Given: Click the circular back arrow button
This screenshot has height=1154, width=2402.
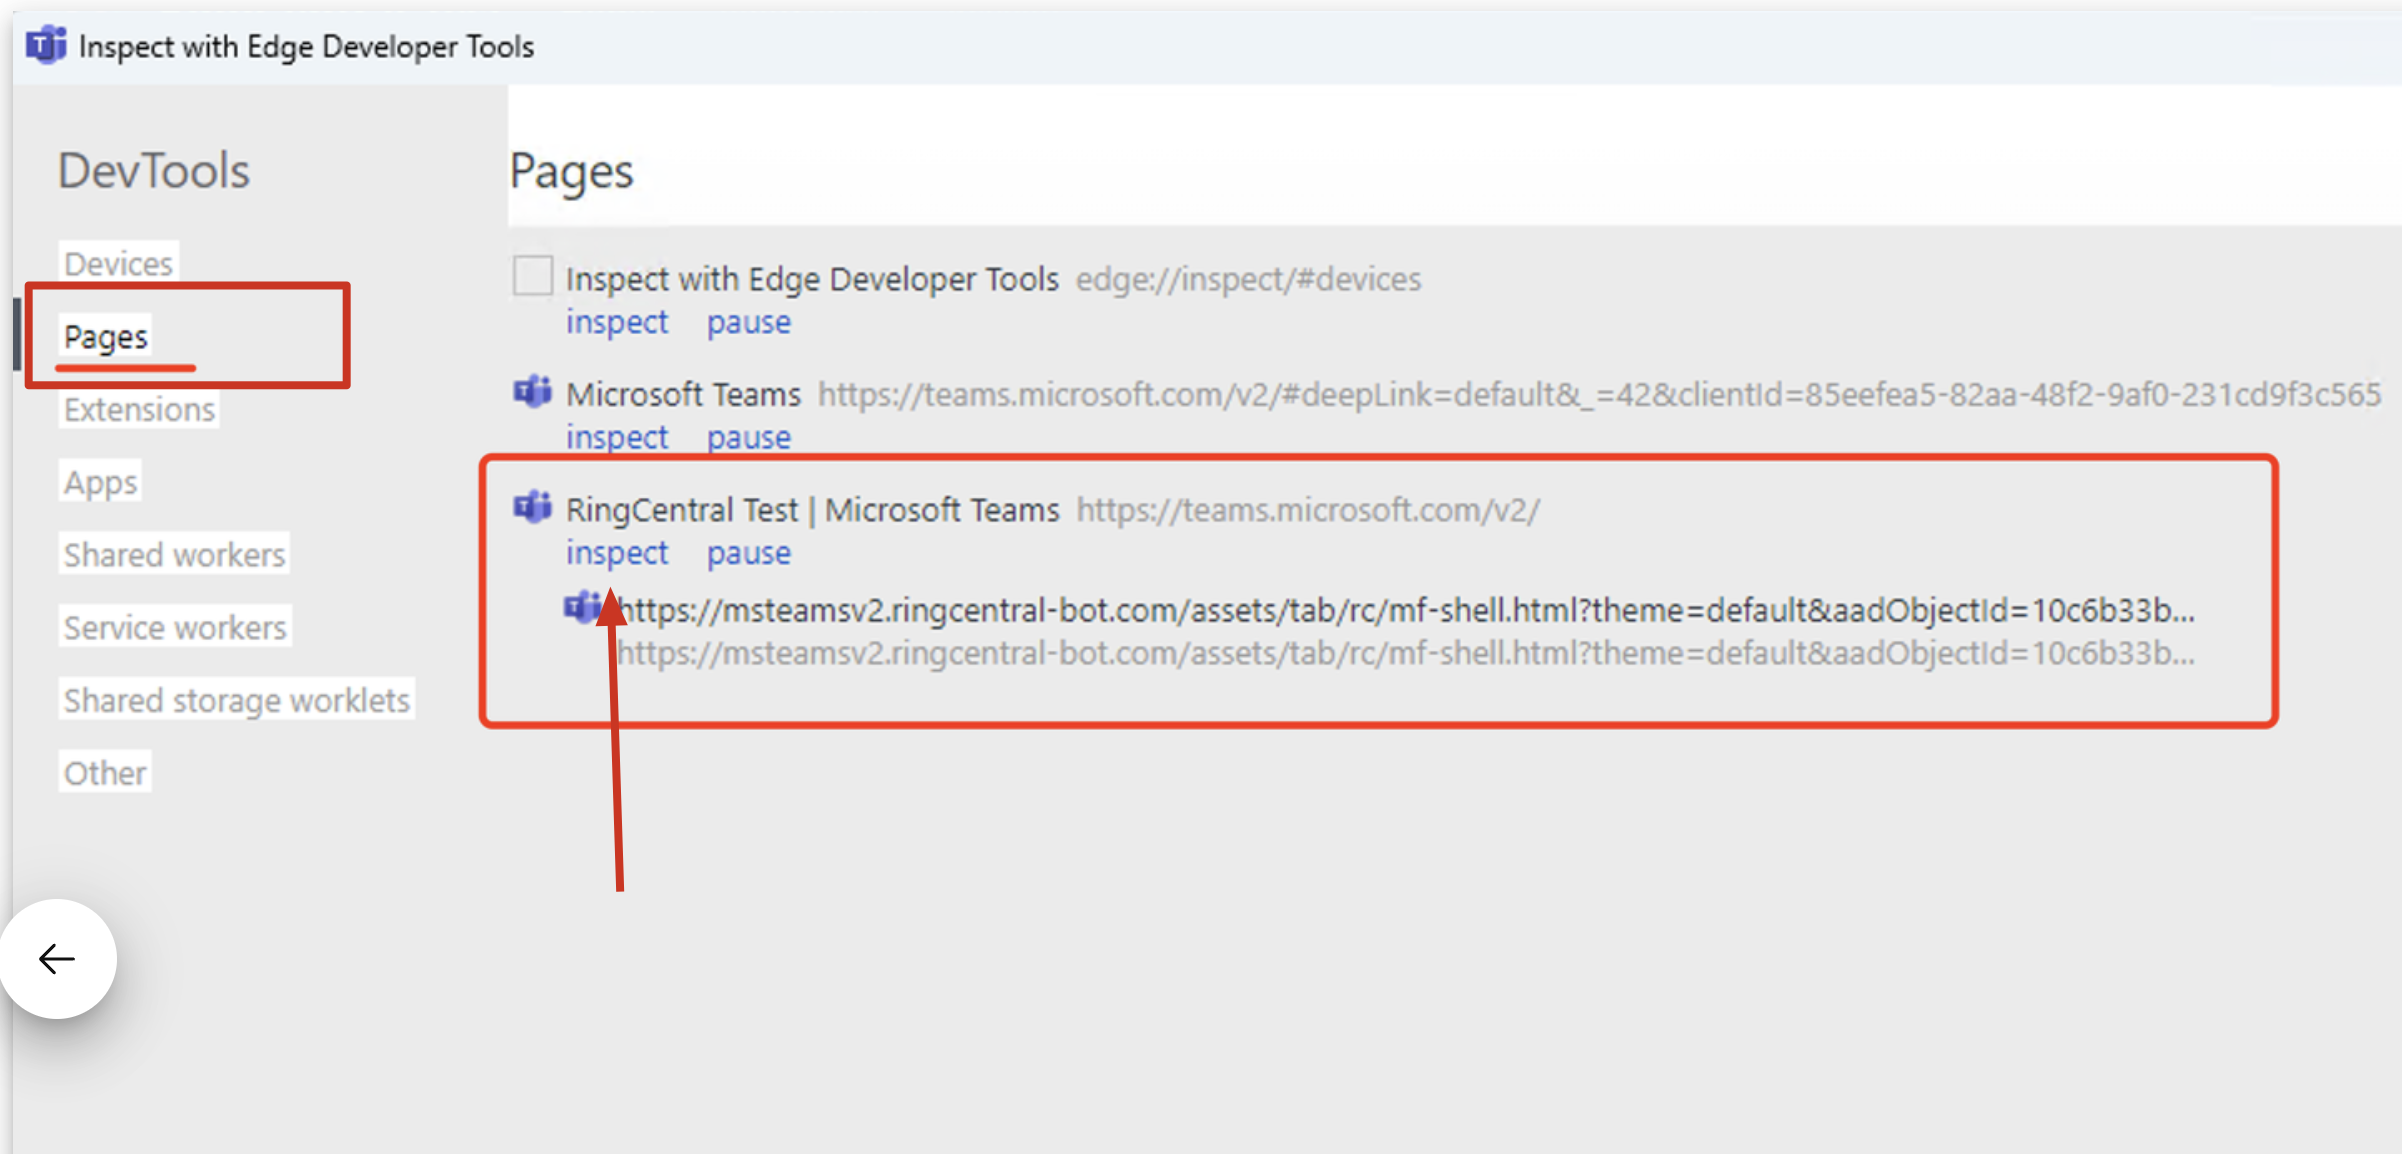Looking at the screenshot, I should pyautogui.click(x=57, y=957).
